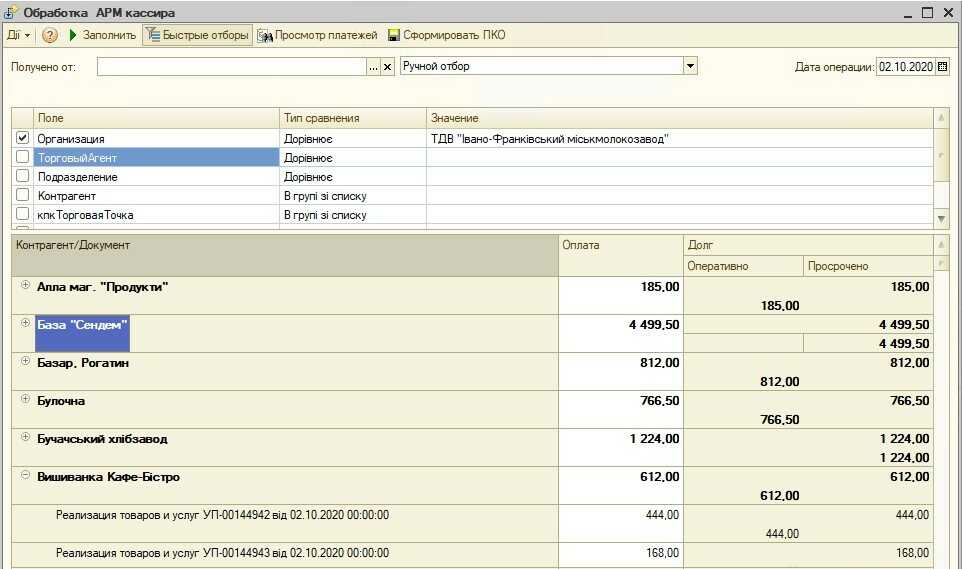This screenshot has height=569, width=962.
Task: Open the calendar picker for Дата операции
Action: pos(943,66)
